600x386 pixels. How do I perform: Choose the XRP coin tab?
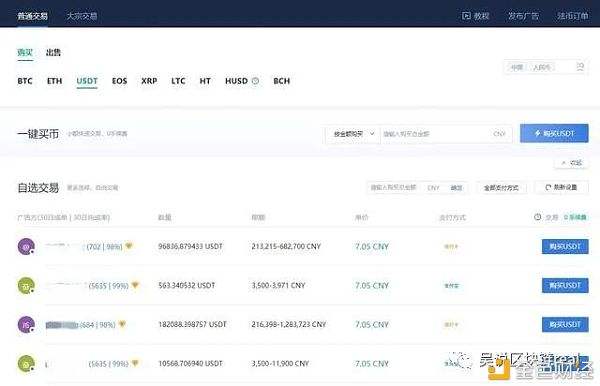point(149,81)
